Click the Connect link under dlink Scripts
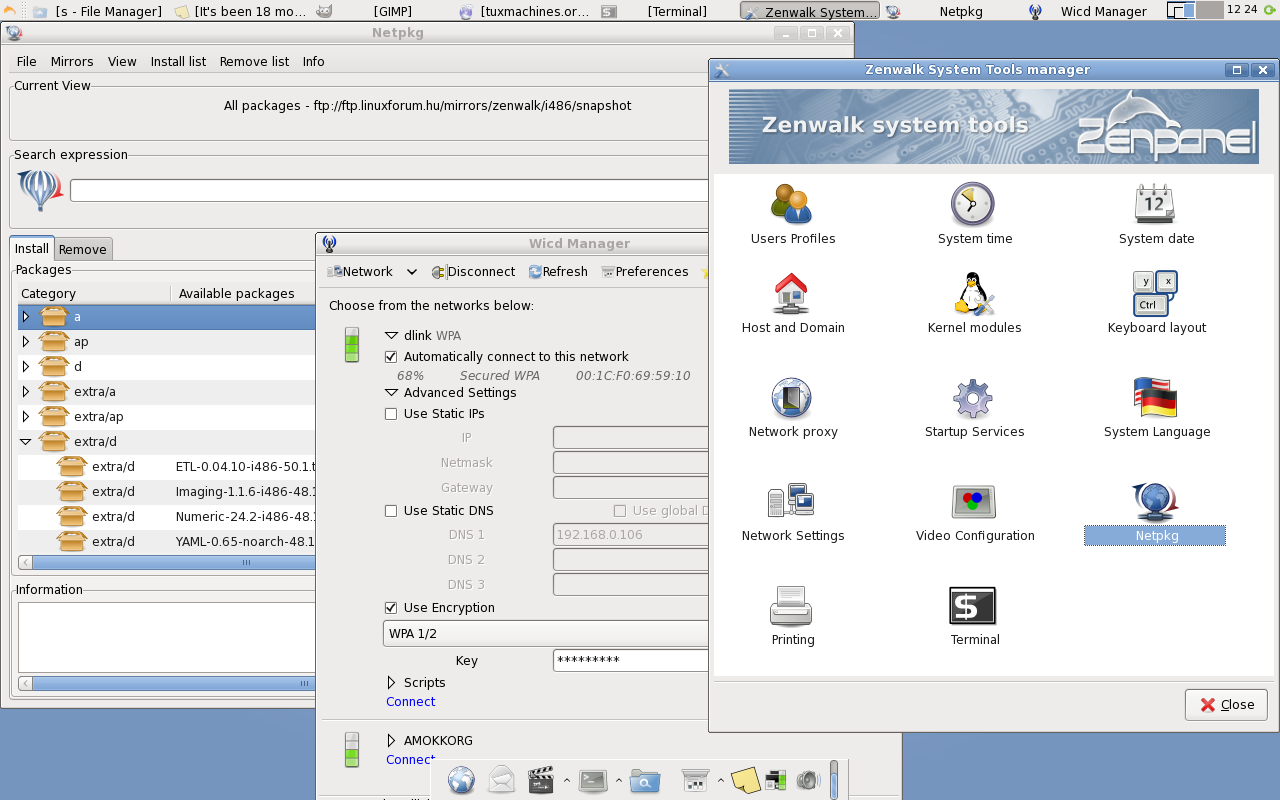1280x800 pixels. click(410, 702)
